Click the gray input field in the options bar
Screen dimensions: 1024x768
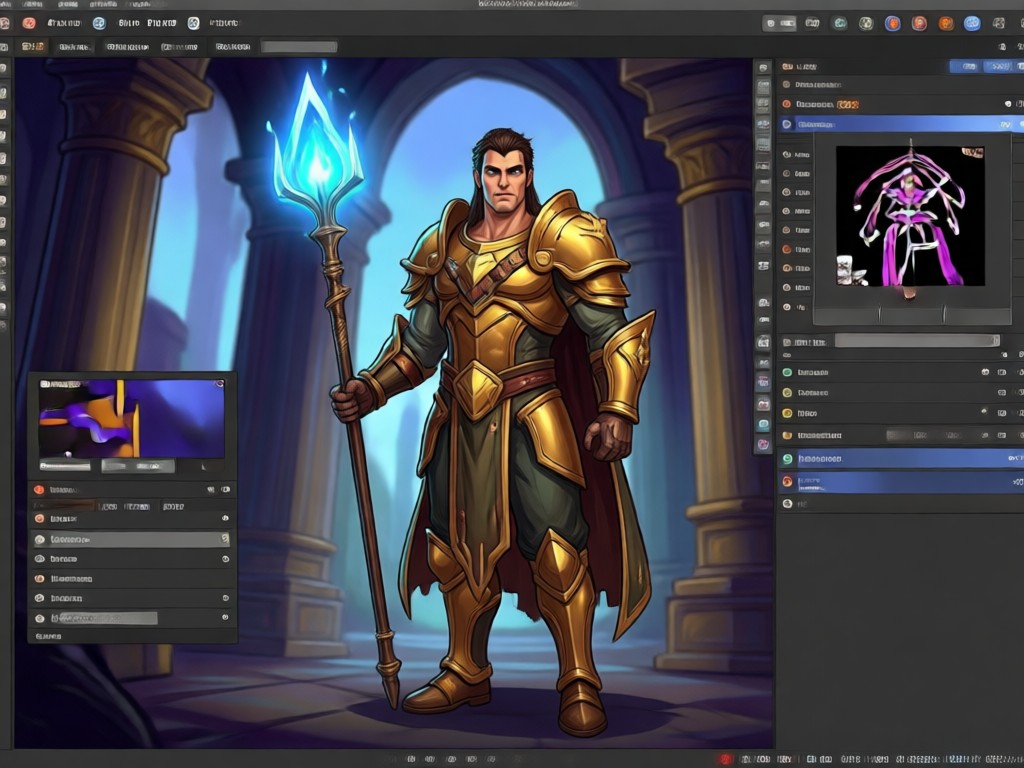[299, 46]
